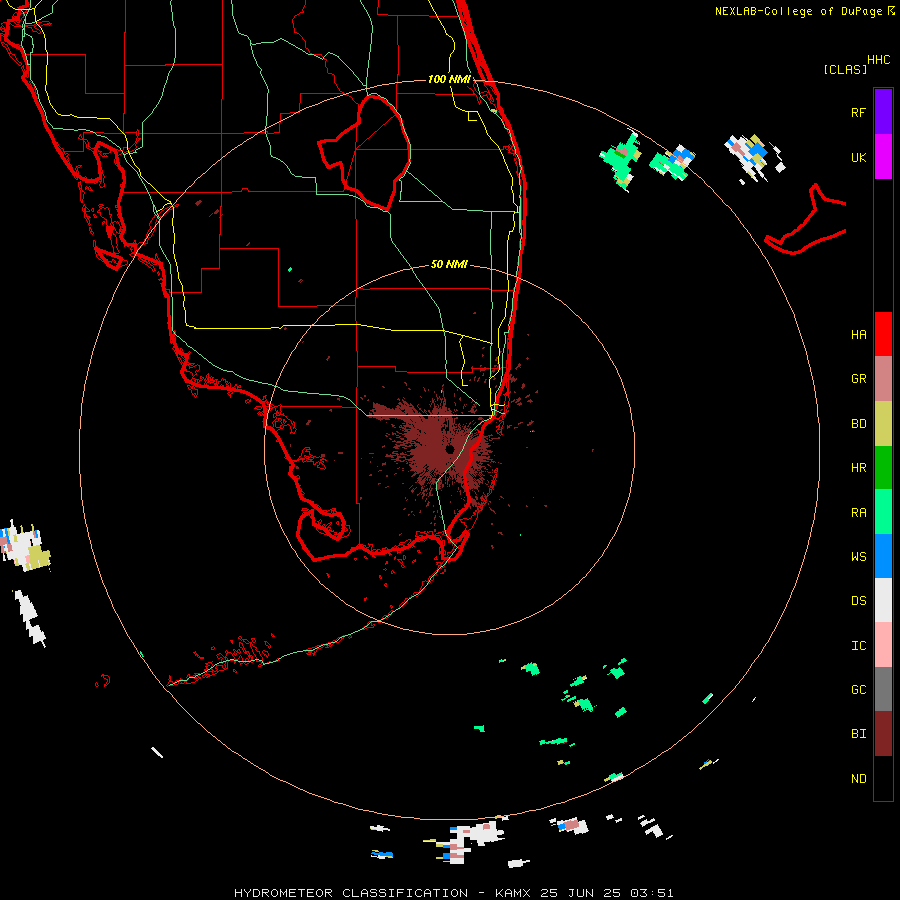Click the UK magenta legend swatch
The width and height of the screenshot is (900, 900).
pos(883,157)
